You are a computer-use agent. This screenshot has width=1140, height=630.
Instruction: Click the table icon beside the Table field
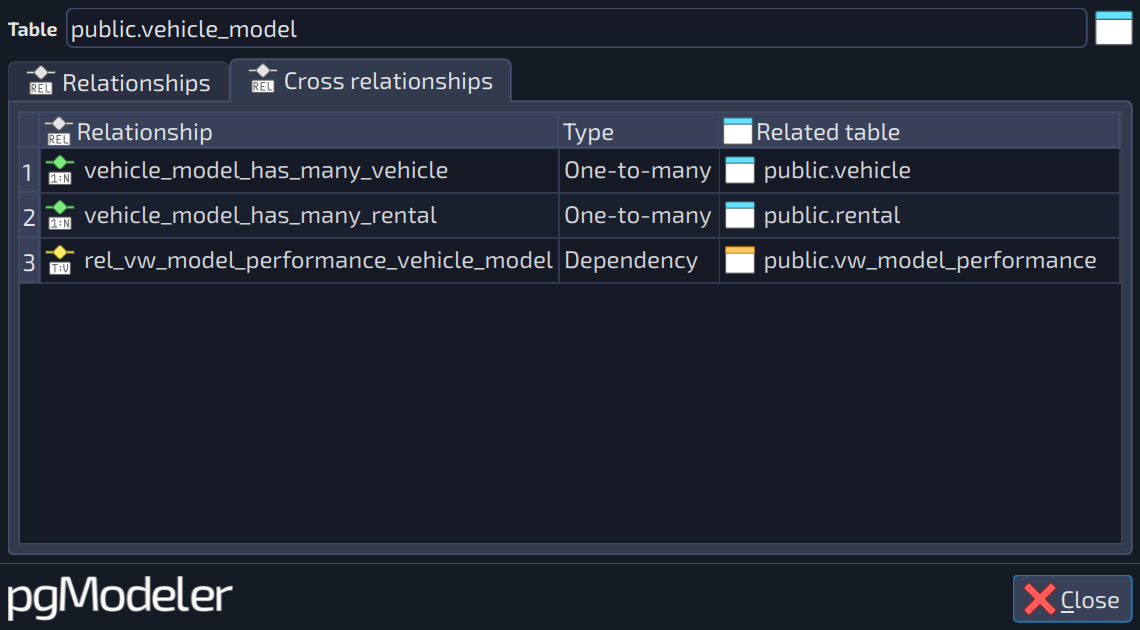click(1113, 28)
